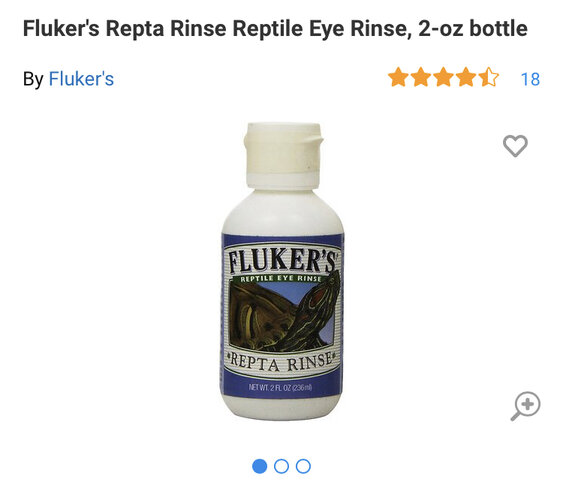Screen dimensions: 563x500
Task: Switch to the second image dot
Action: coord(282,466)
